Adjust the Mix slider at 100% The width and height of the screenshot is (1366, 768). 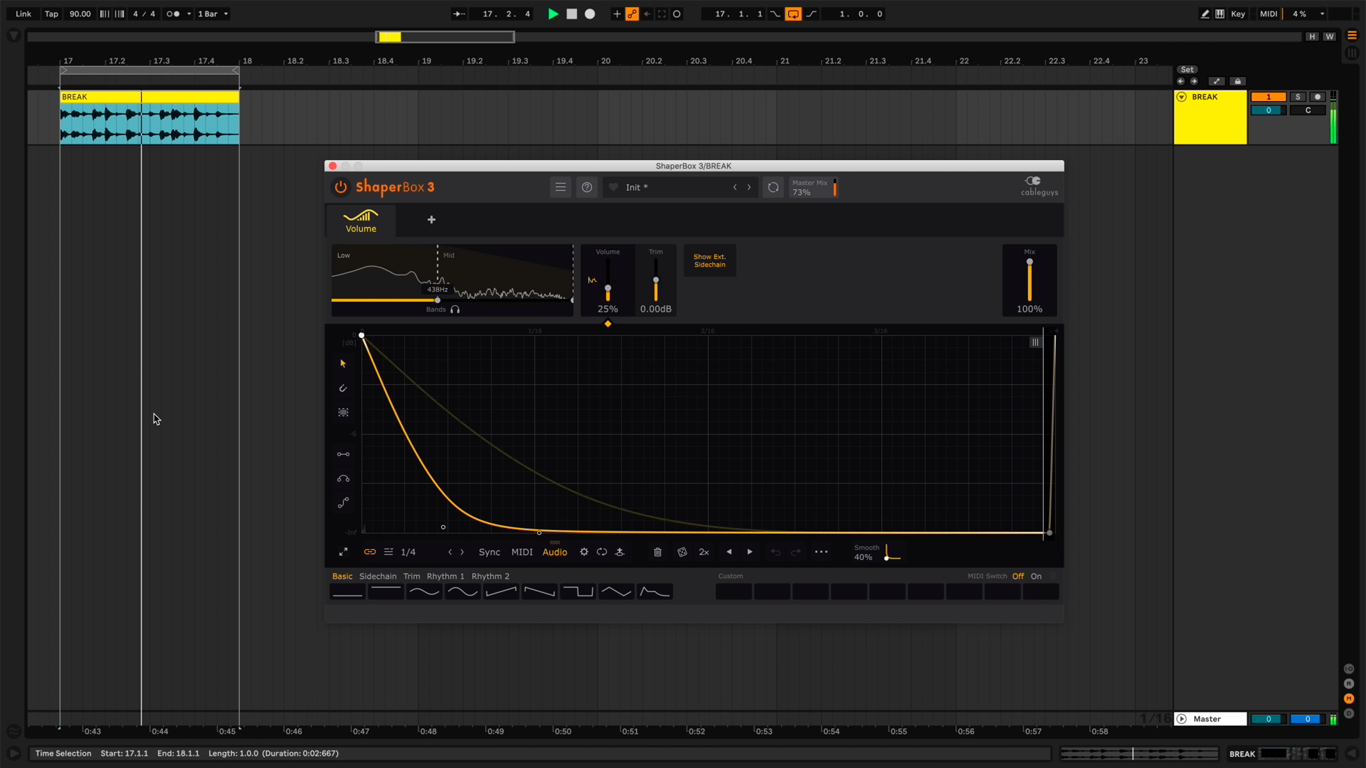pos(1029,280)
